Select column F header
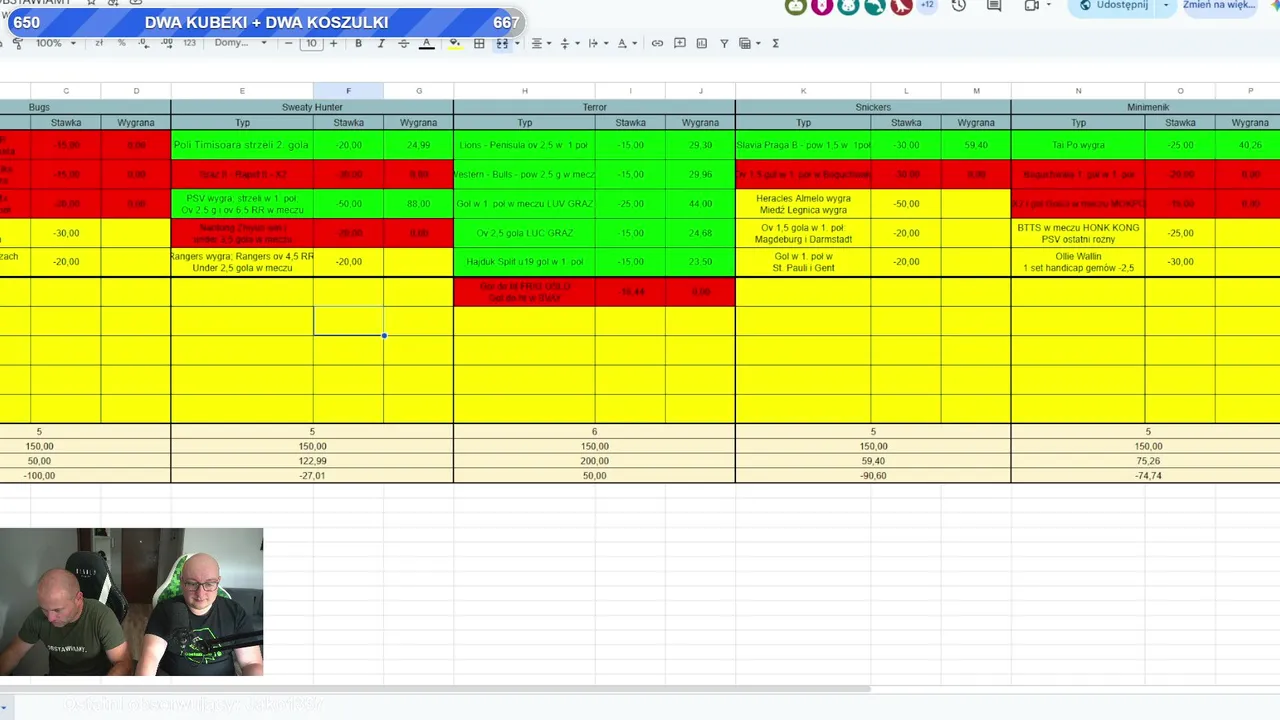 (x=348, y=91)
